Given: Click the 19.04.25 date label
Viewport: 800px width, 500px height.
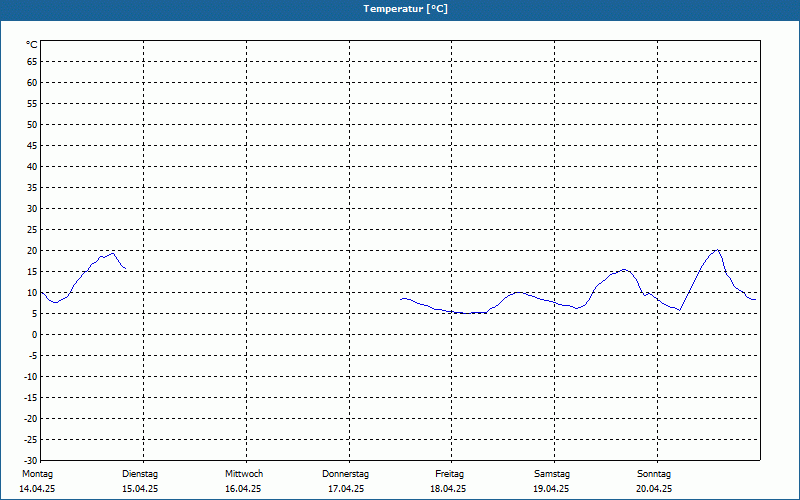Looking at the screenshot, I should [x=551, y=489].
